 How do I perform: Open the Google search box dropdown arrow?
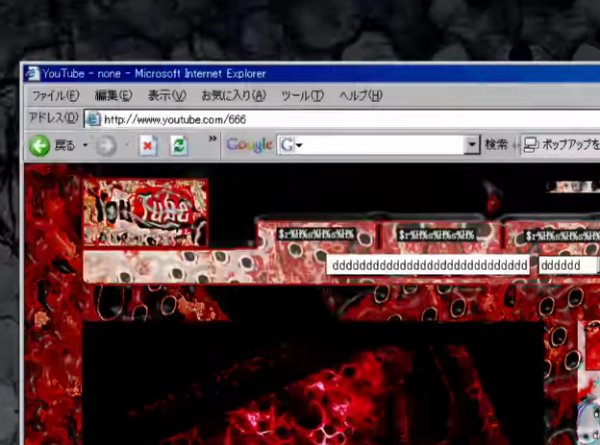pyautogui.click(x=473, y=145)
